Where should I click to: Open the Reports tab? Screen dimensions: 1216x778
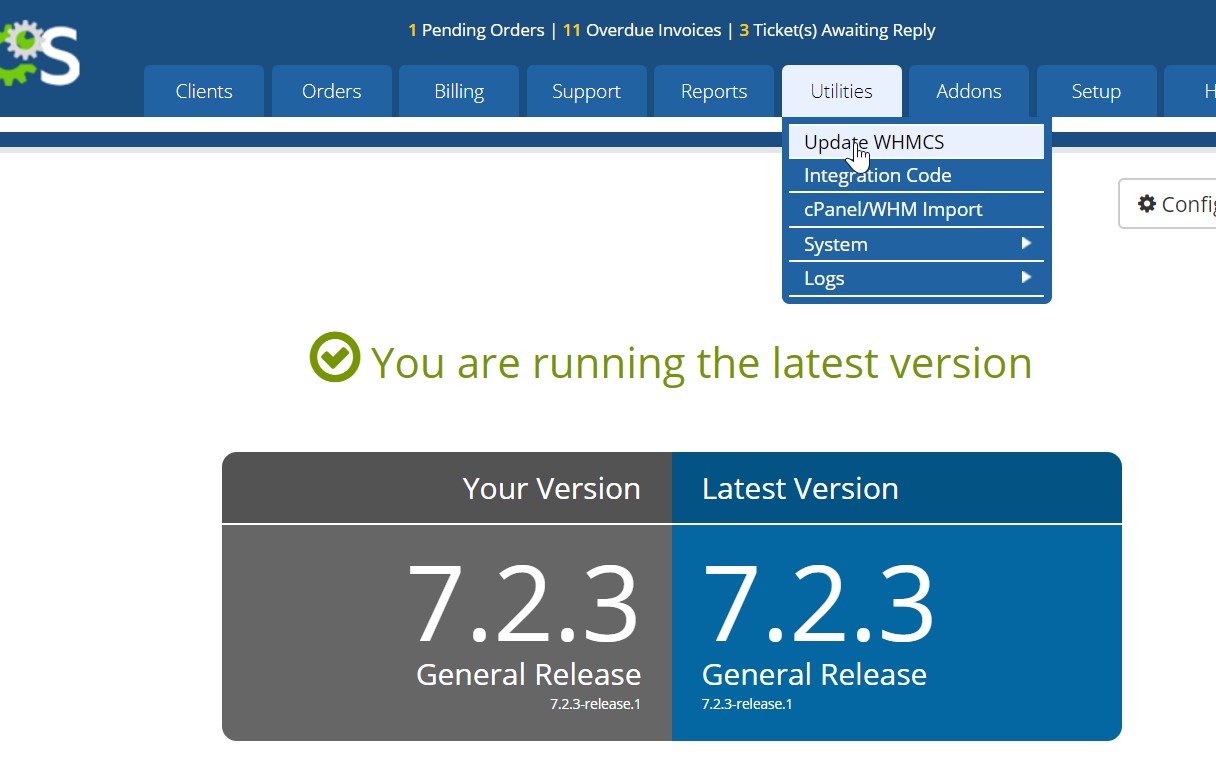click(x=714, y=91)
